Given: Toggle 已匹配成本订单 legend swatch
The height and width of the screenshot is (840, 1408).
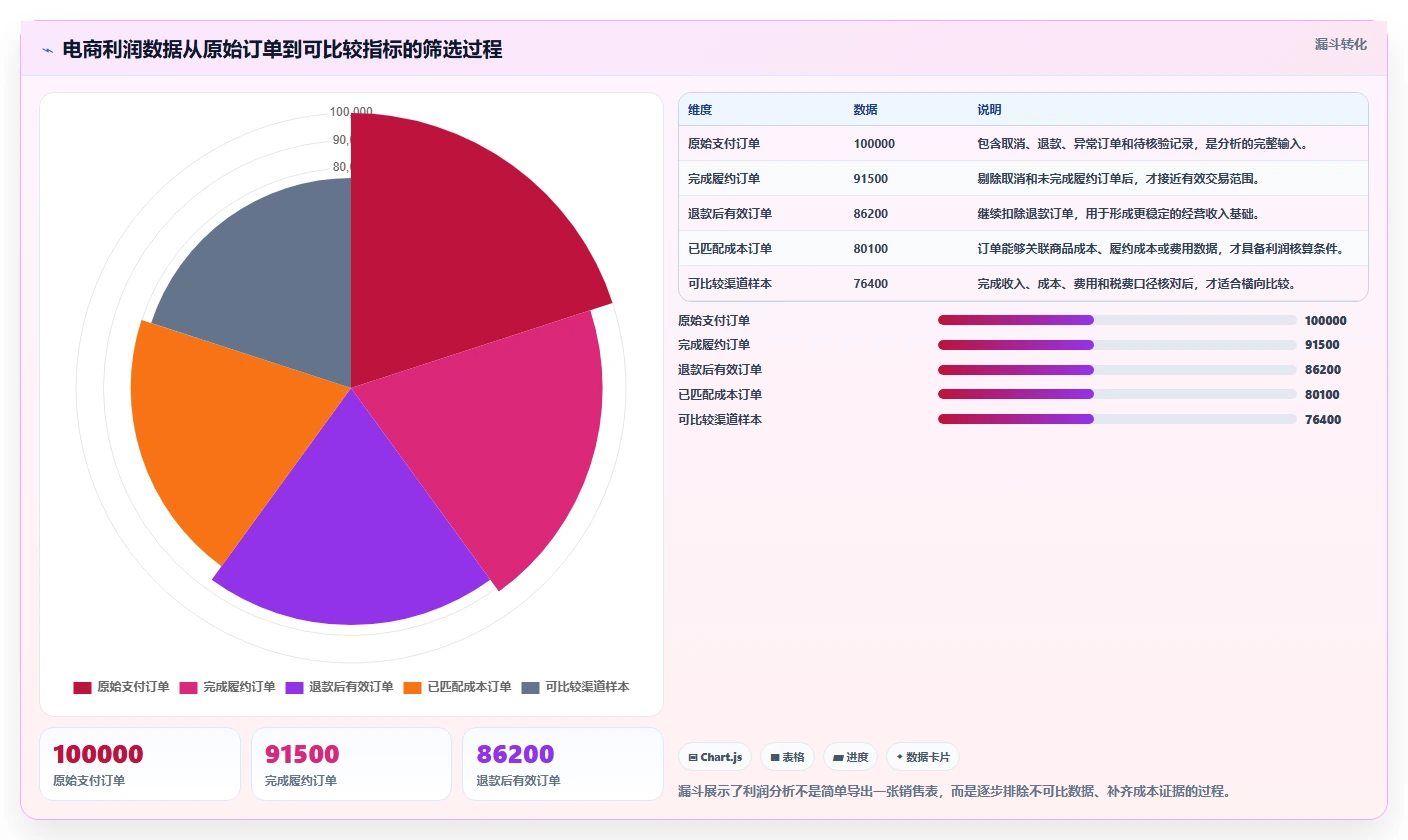Looking at the screenshot, I should 412,687.
